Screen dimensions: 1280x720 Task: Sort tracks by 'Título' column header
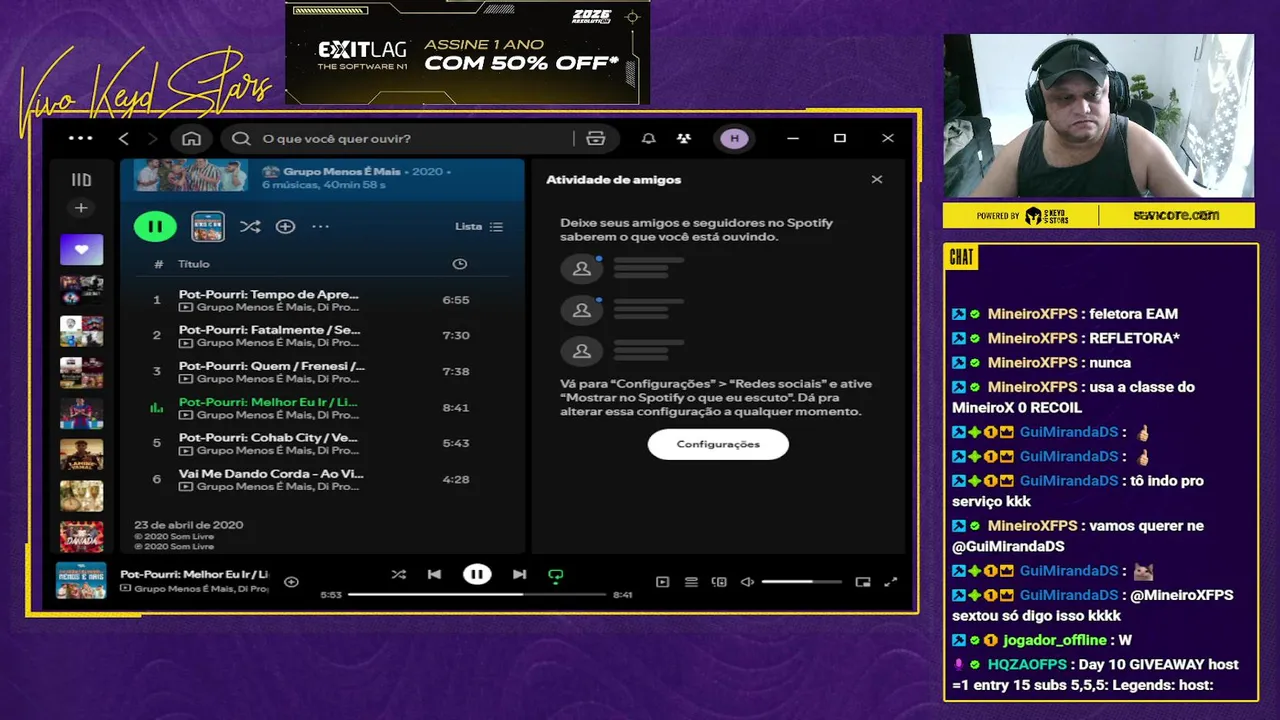point(194,264)
